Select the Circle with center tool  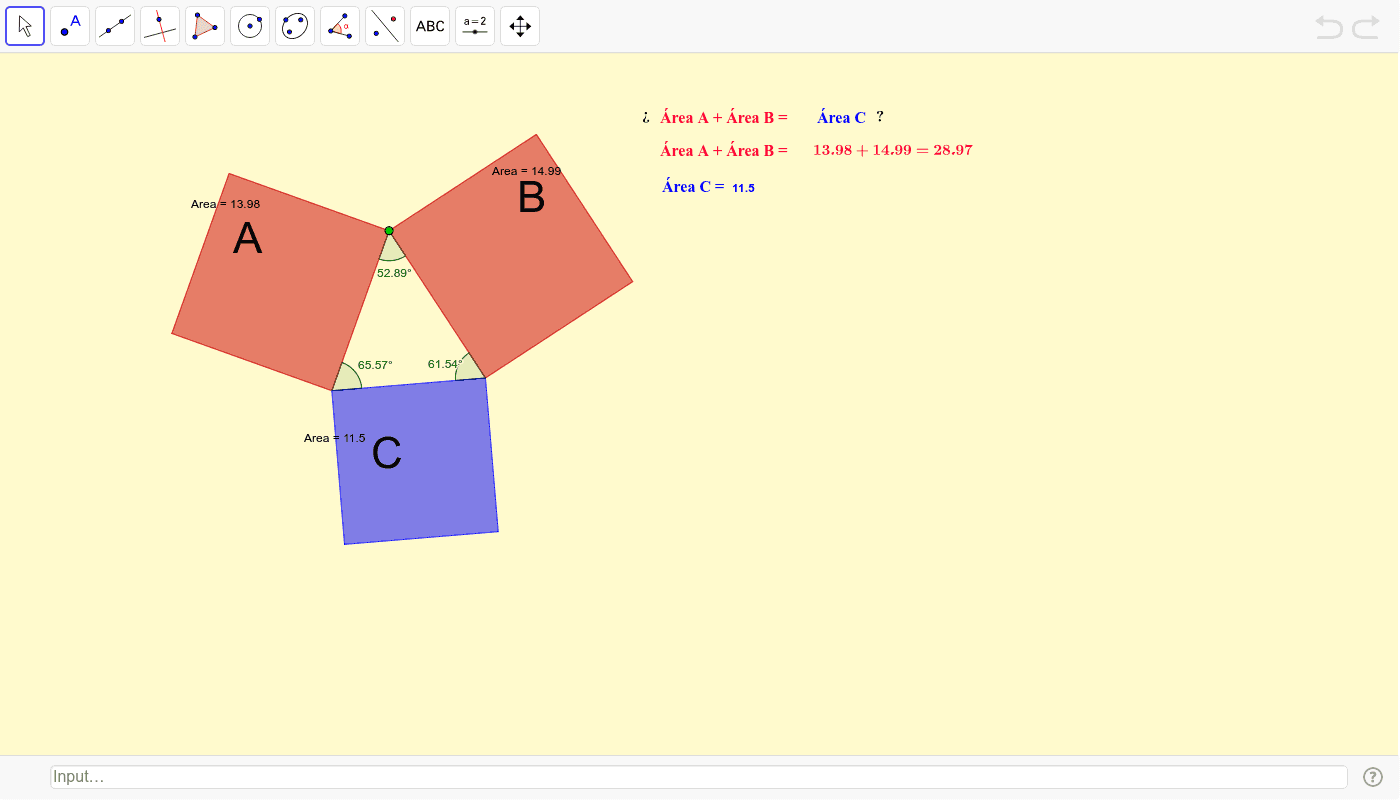250,26
